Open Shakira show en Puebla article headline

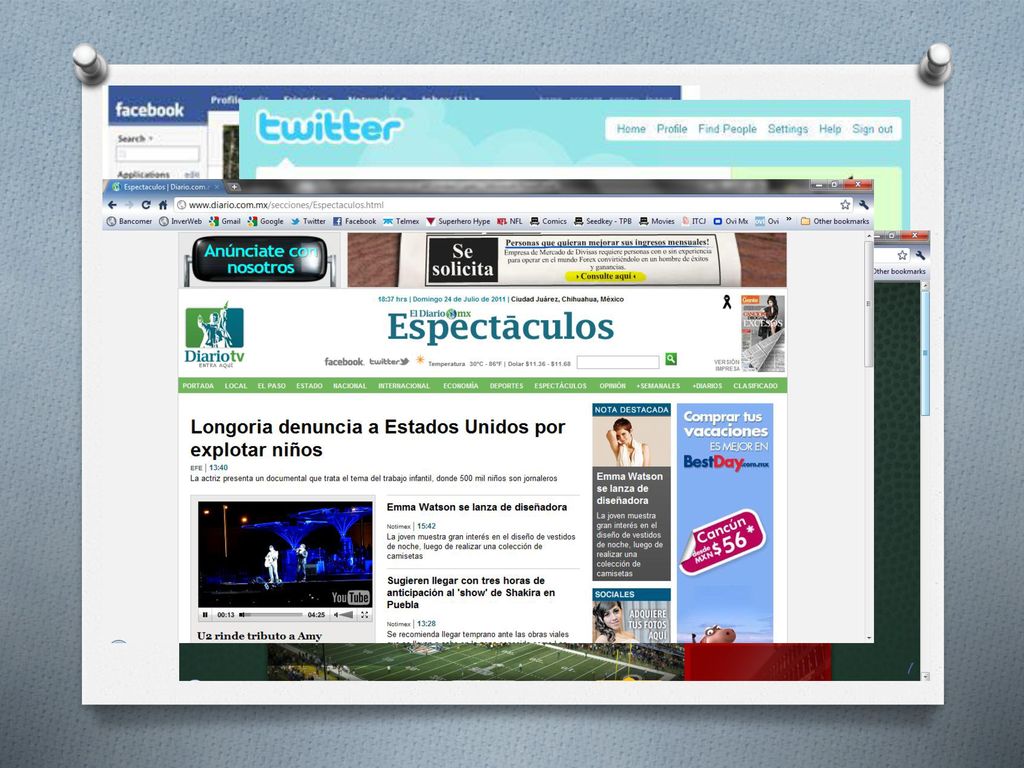(472, 592)
